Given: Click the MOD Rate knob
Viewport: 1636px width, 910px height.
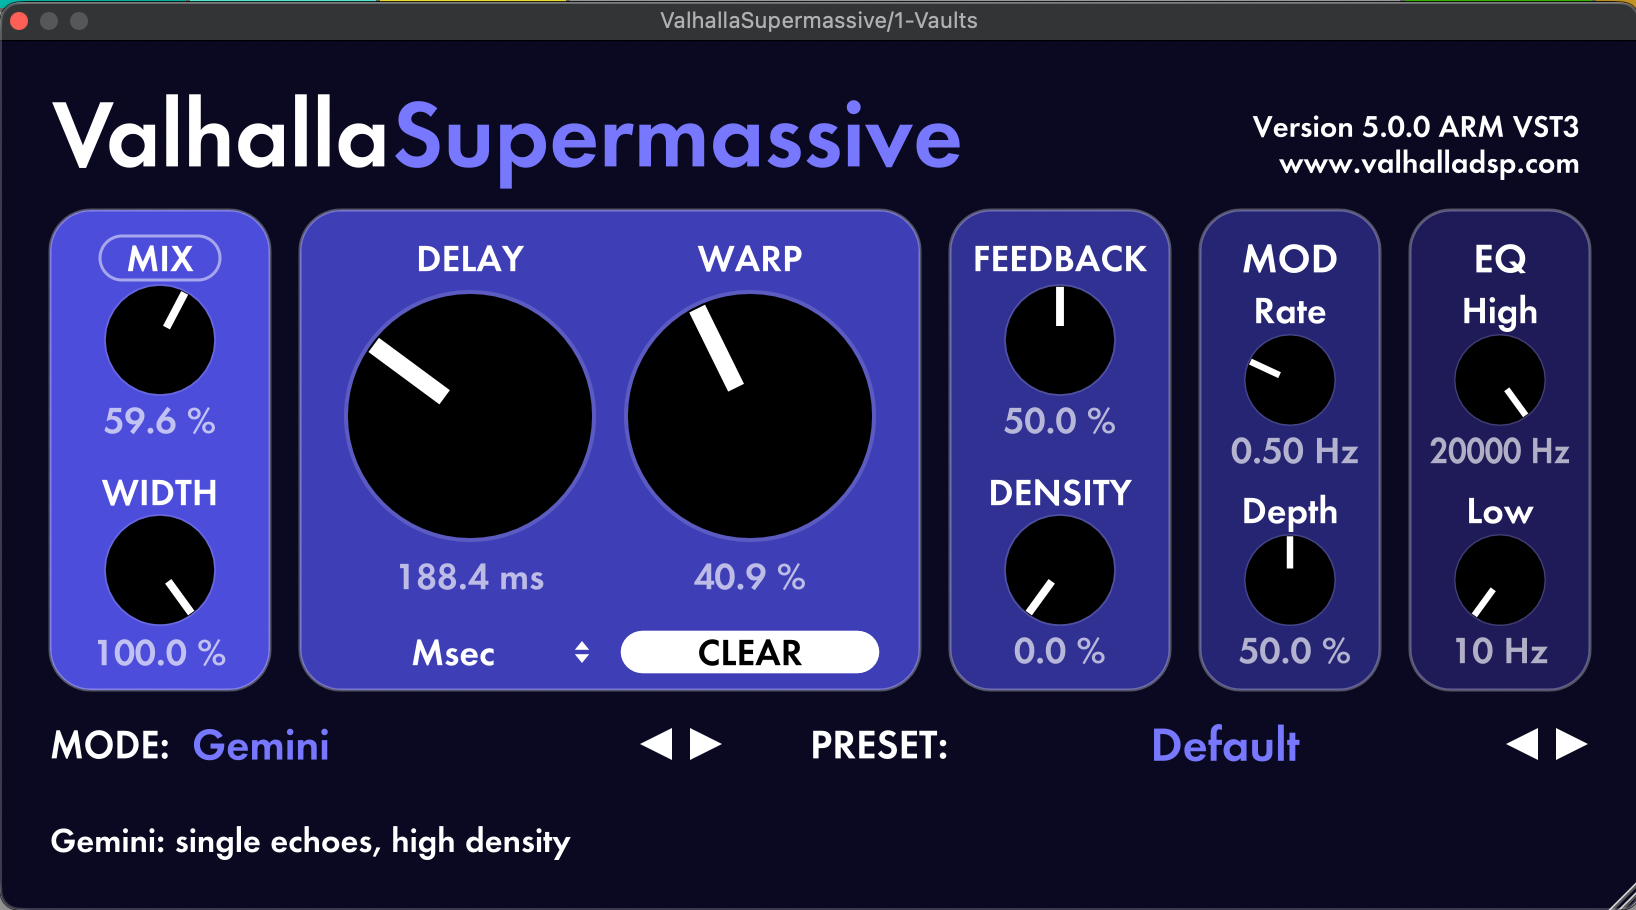Looking at the screenshot, I should tap(1290, 380).
